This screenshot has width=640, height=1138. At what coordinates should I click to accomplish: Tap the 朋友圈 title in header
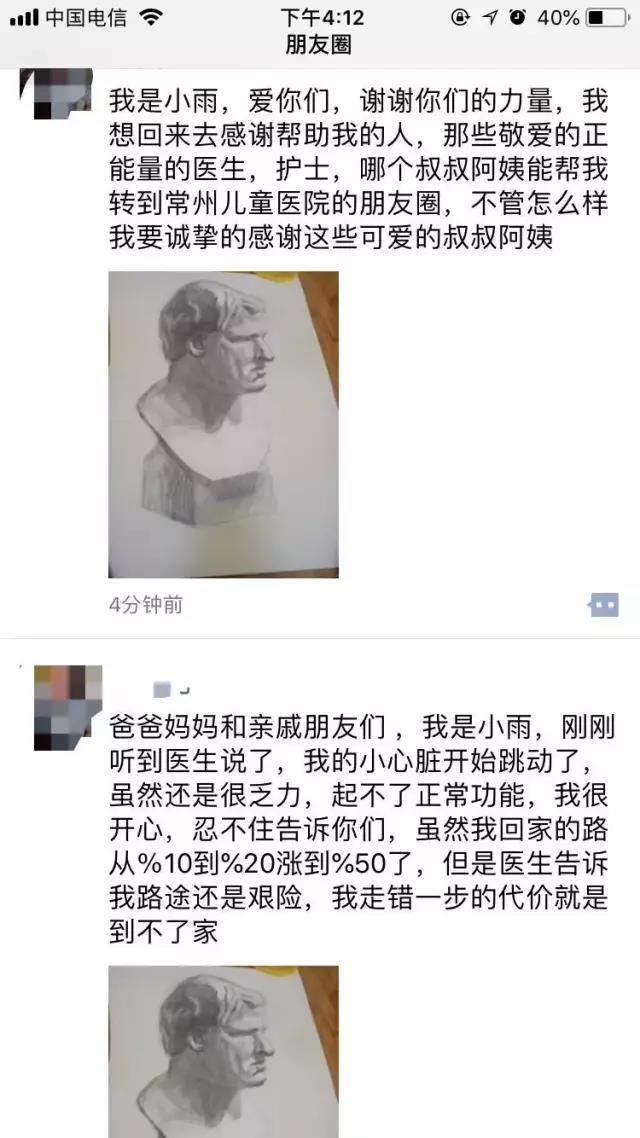click(319, 46)
